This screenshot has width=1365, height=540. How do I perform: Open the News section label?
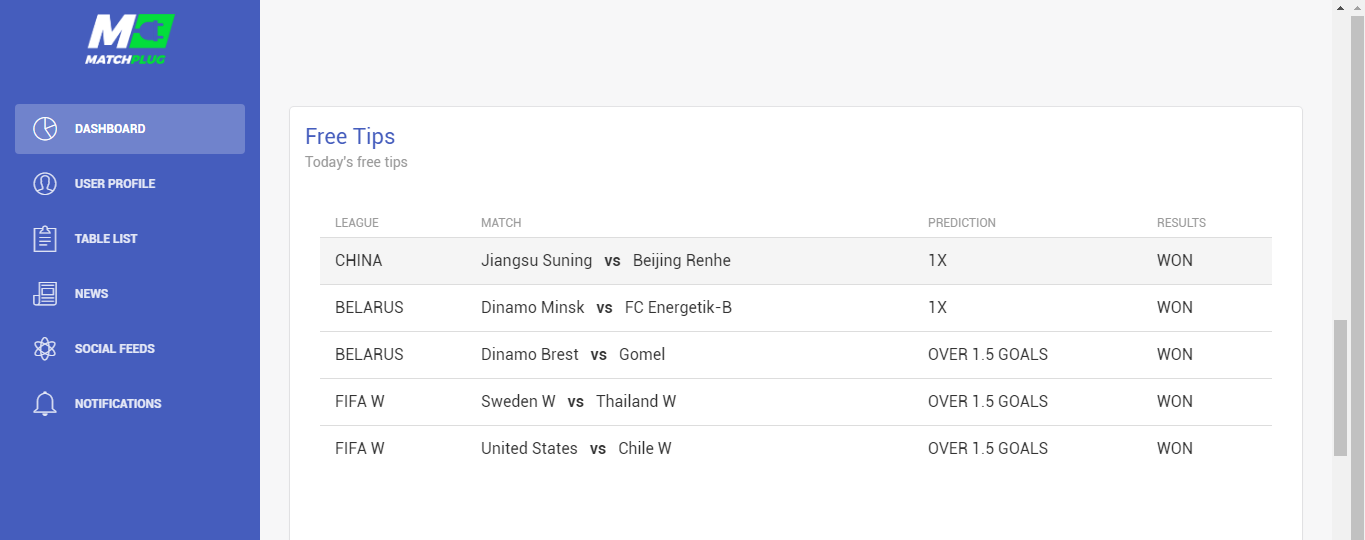pos(91,294)
